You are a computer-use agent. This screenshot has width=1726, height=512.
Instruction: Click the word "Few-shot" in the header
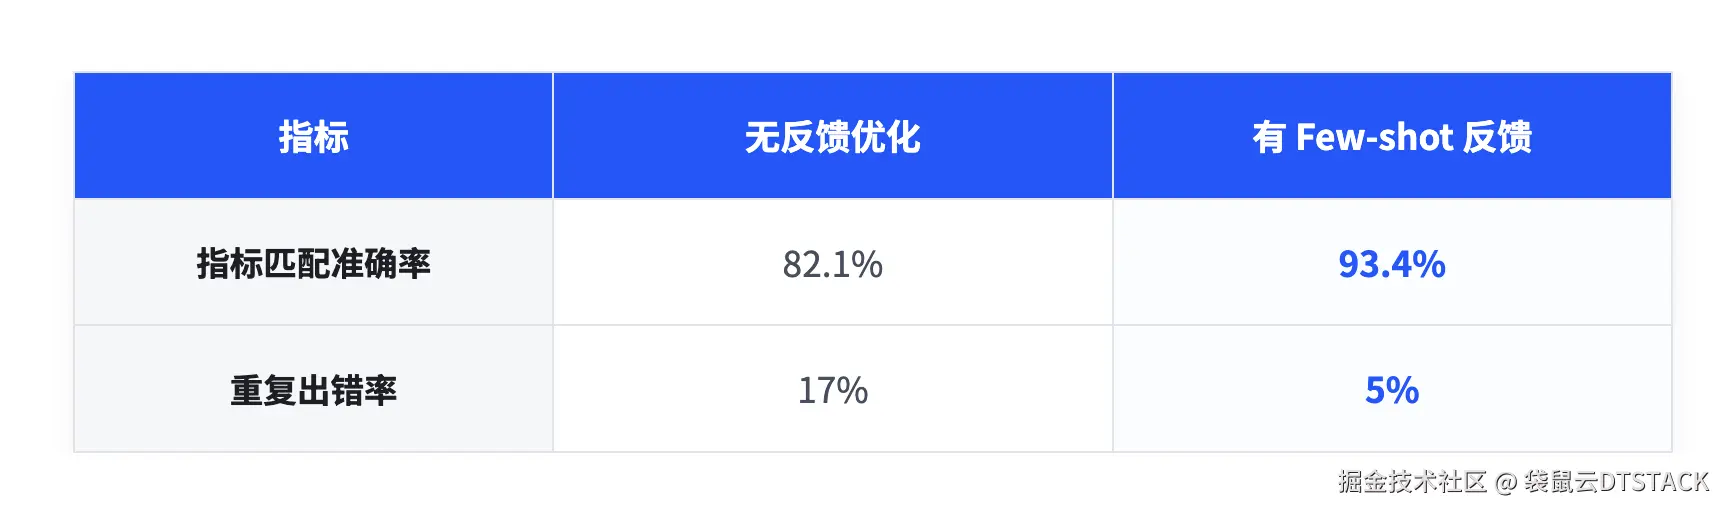tap(1374, 137)
